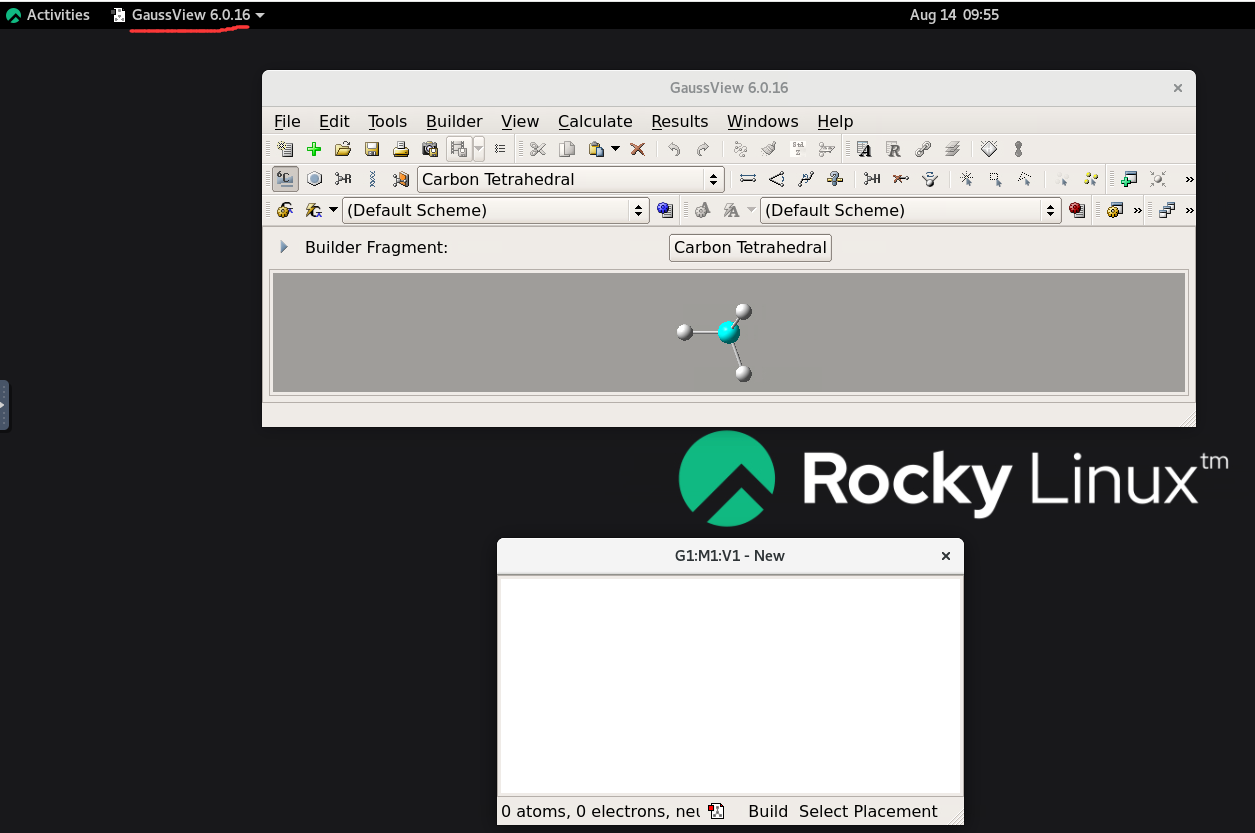Viewport: 1255px width, 833px height.
Task: Expand the chevron beside the yellow gear icon
Action: pos(1137,210)
